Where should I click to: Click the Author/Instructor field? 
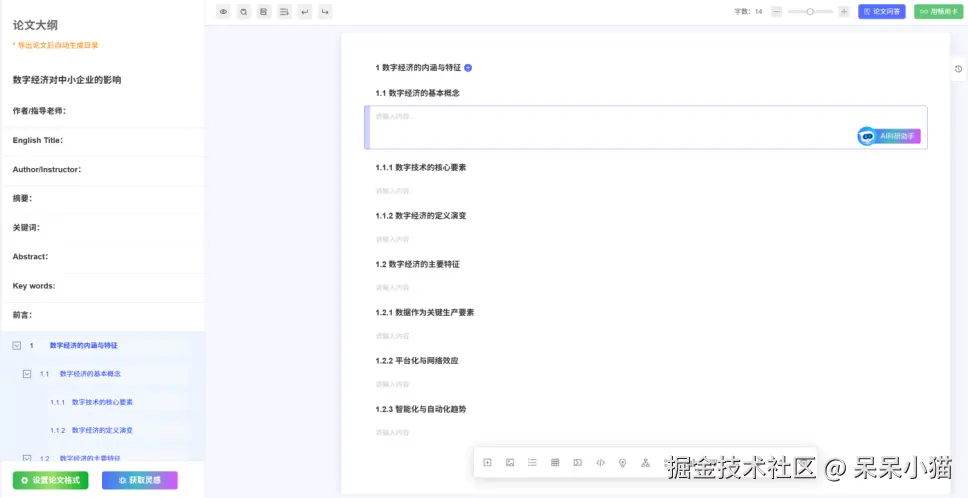pyautogui.click(x=103, y=169)
